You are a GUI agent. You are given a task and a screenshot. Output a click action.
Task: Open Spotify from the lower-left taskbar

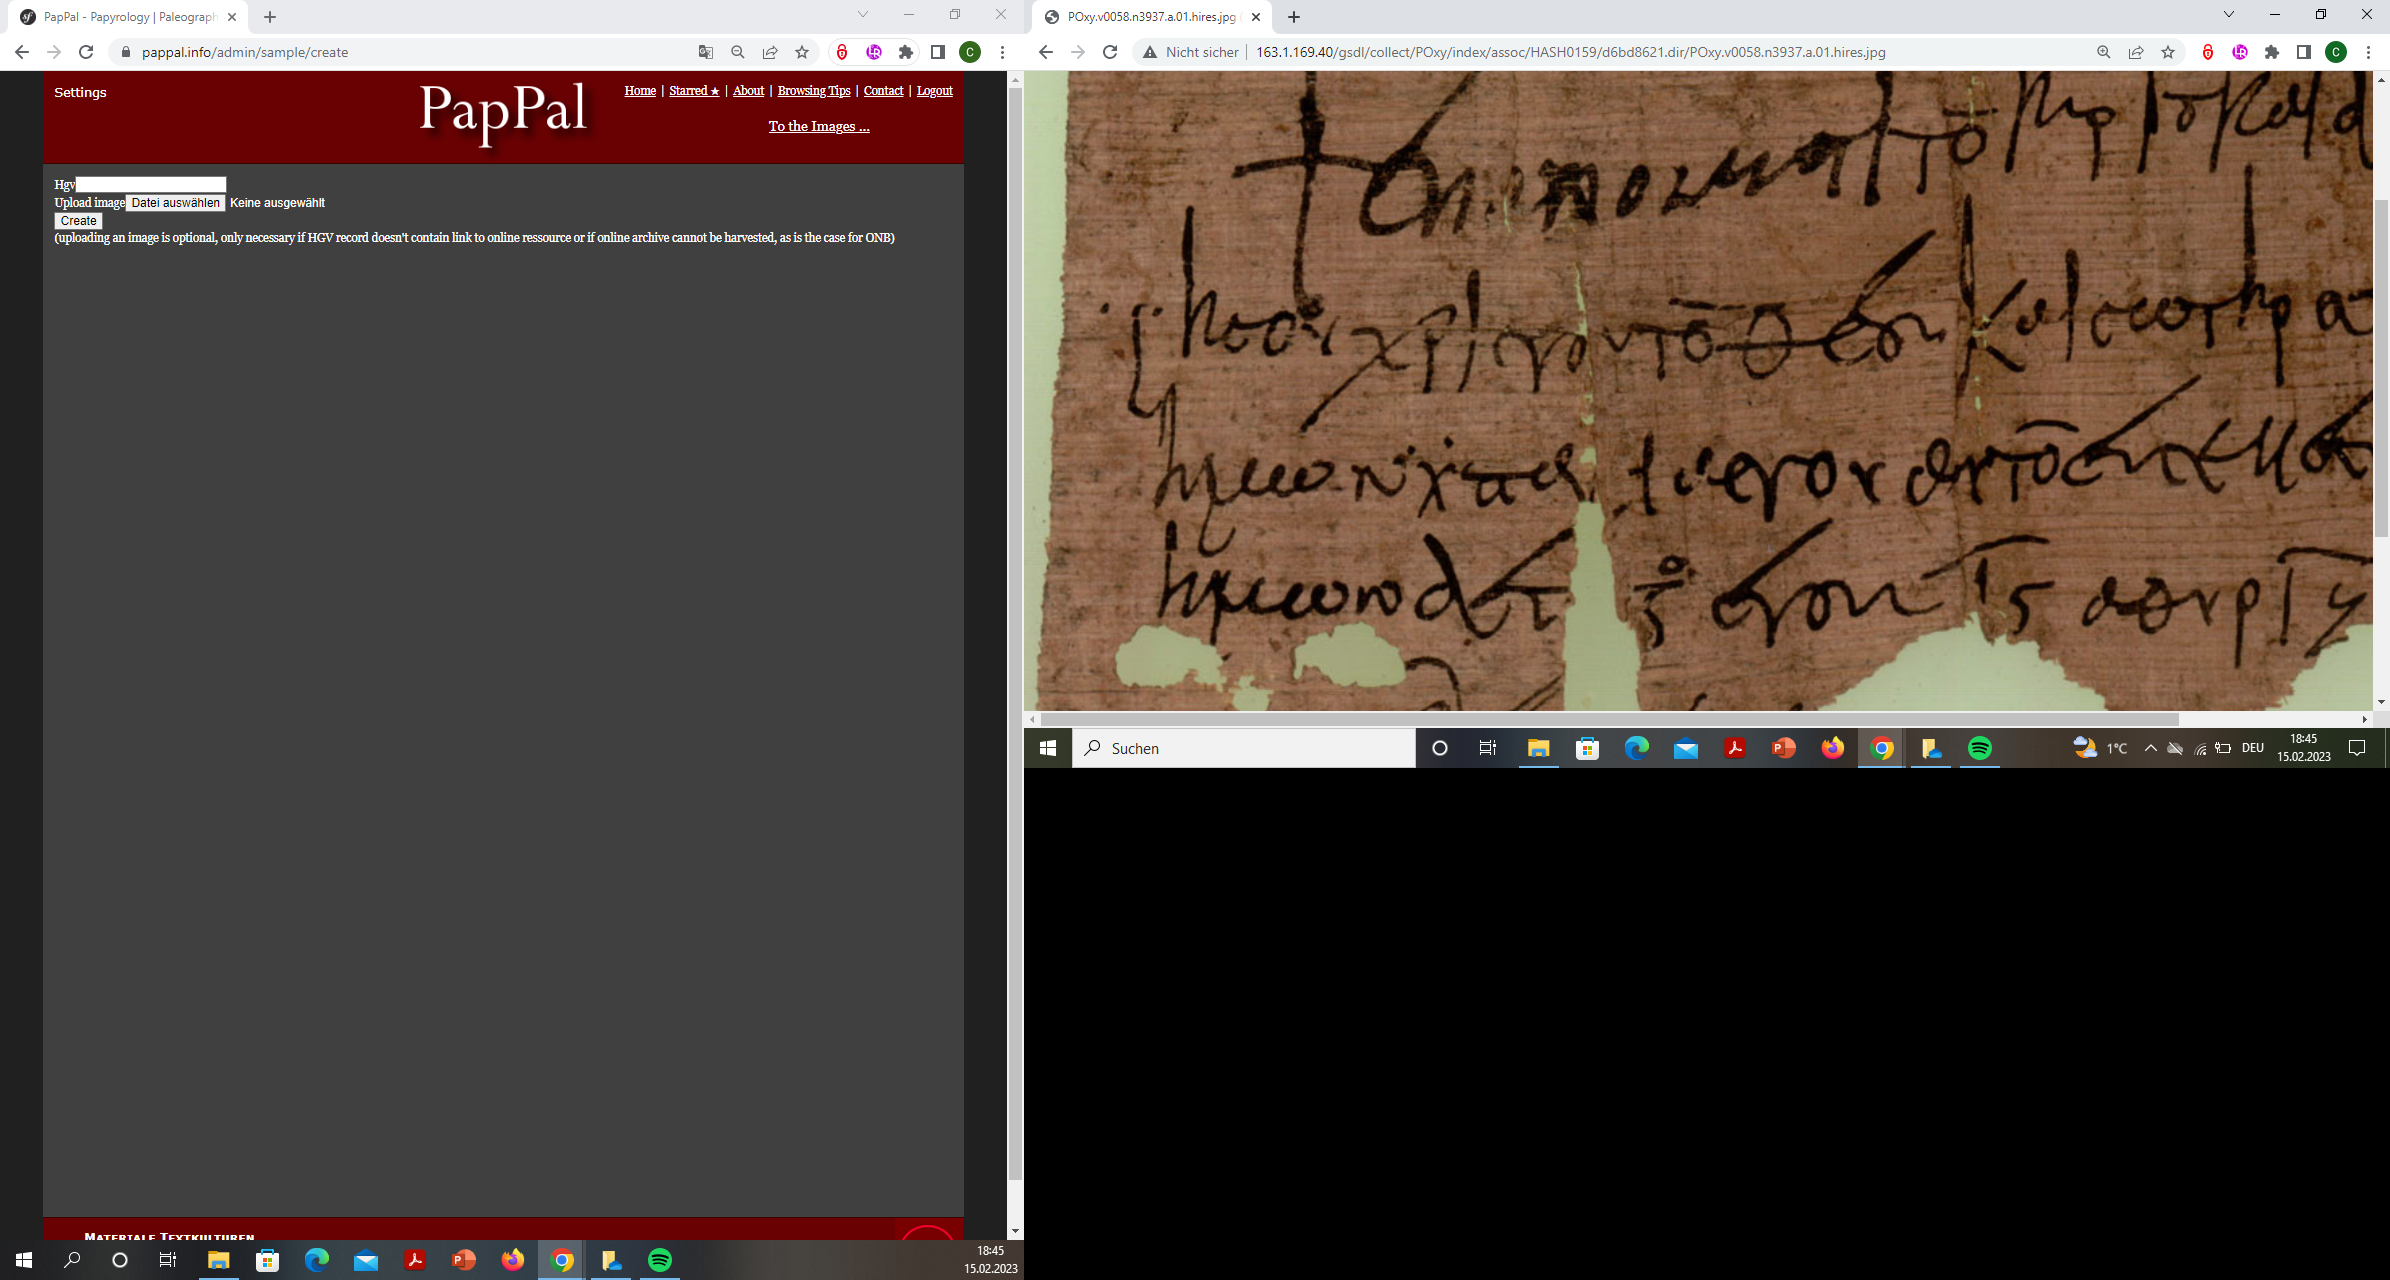[x=660, y=1260]
